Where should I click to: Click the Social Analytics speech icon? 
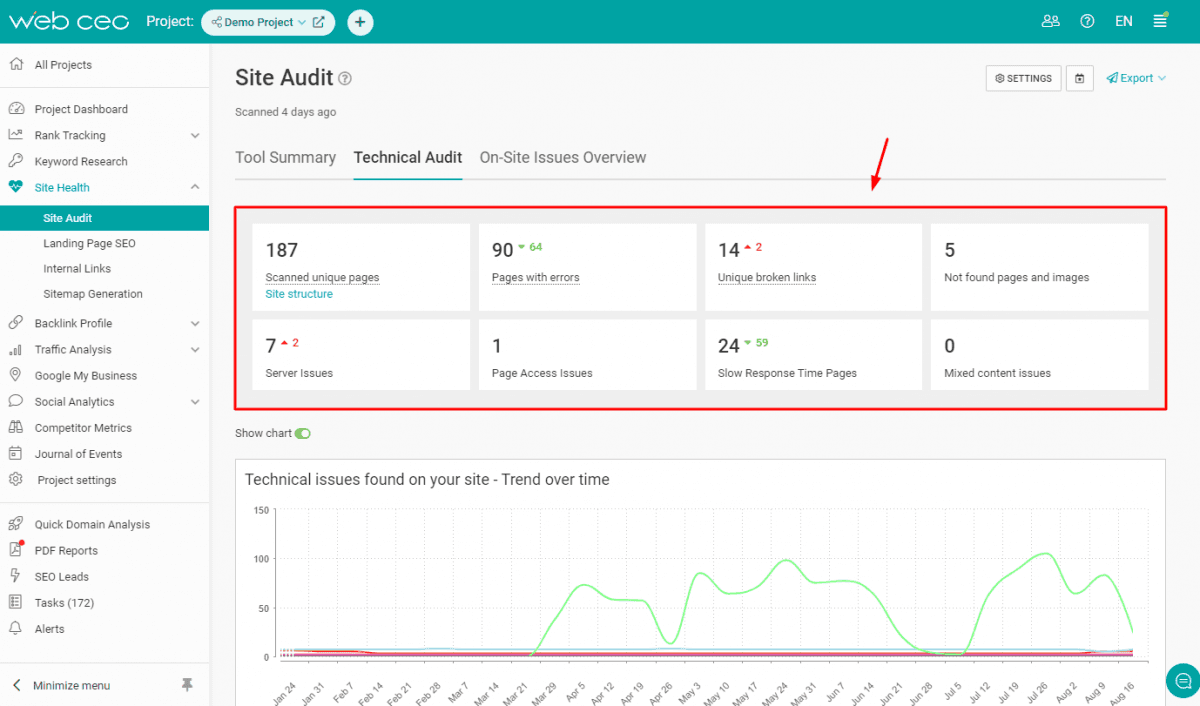pos(15,401)
